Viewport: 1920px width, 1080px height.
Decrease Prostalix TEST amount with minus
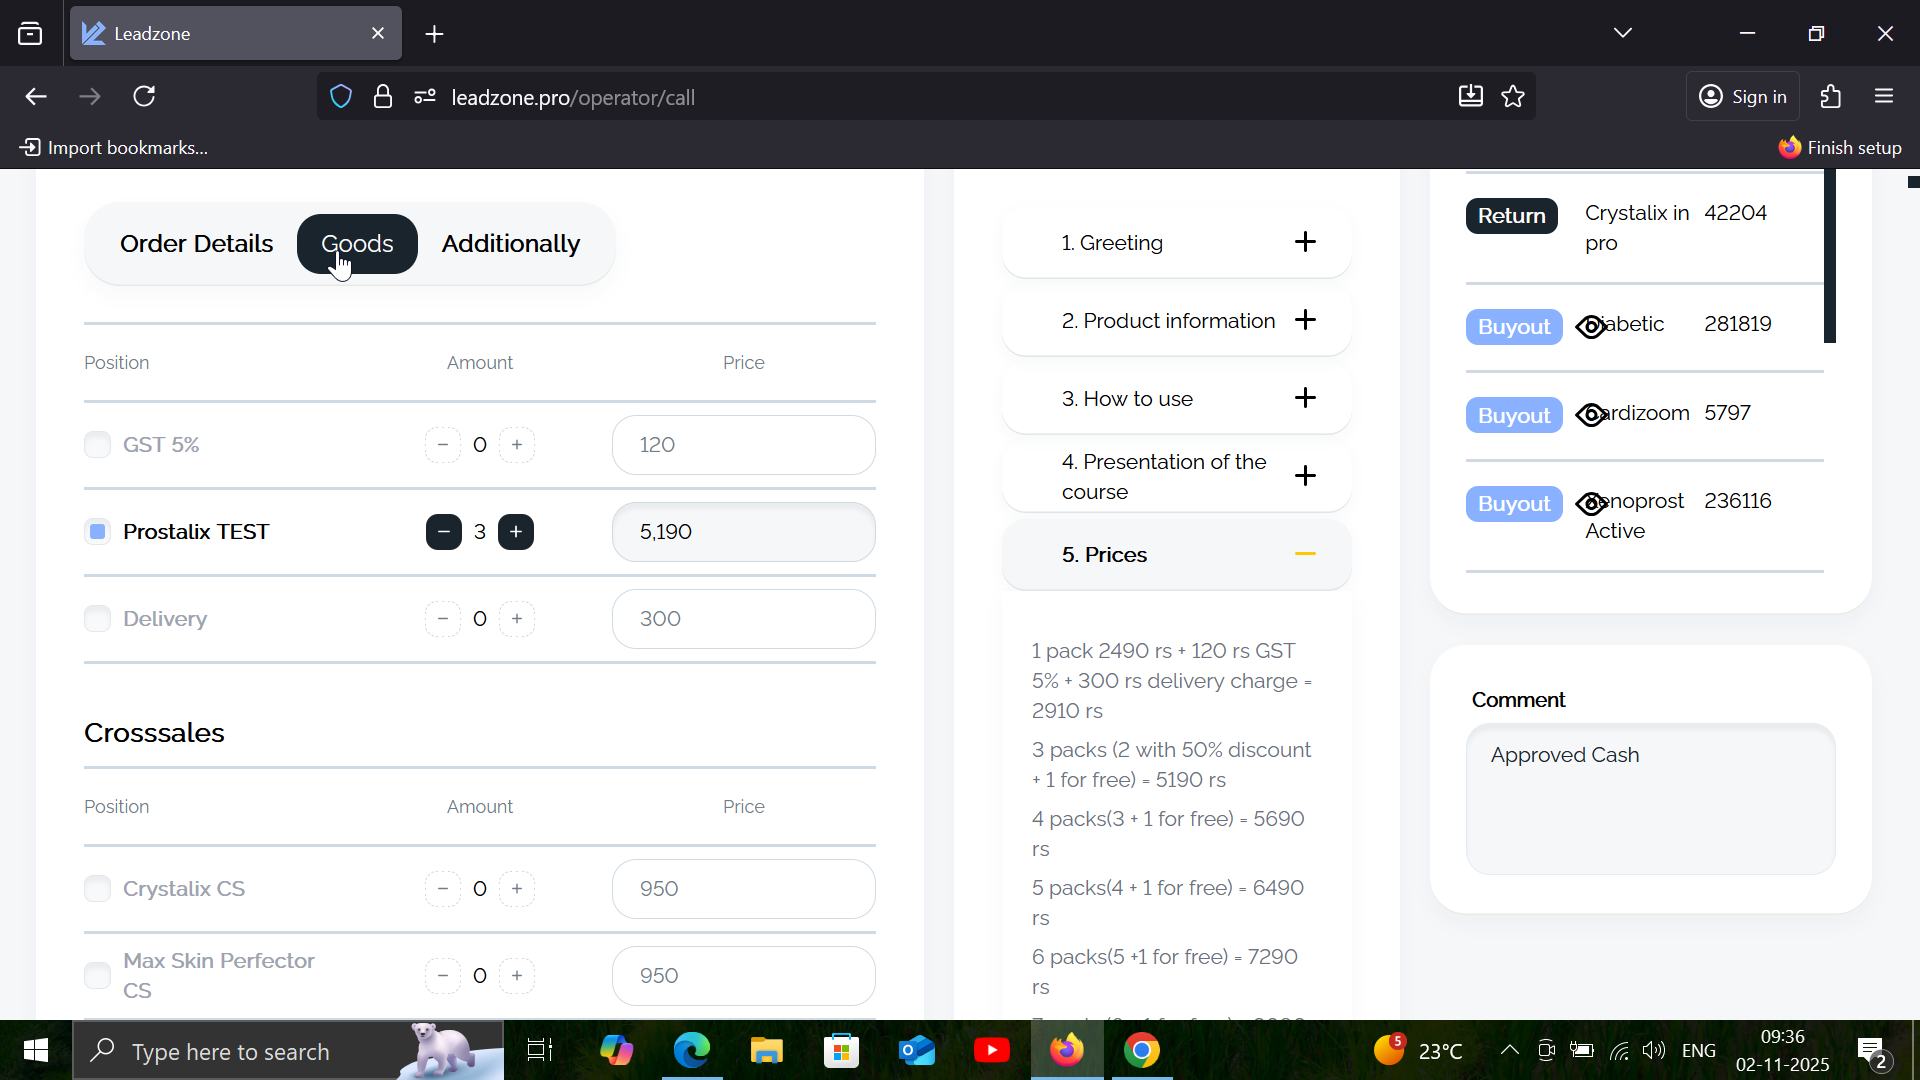[x=443, y=532]
